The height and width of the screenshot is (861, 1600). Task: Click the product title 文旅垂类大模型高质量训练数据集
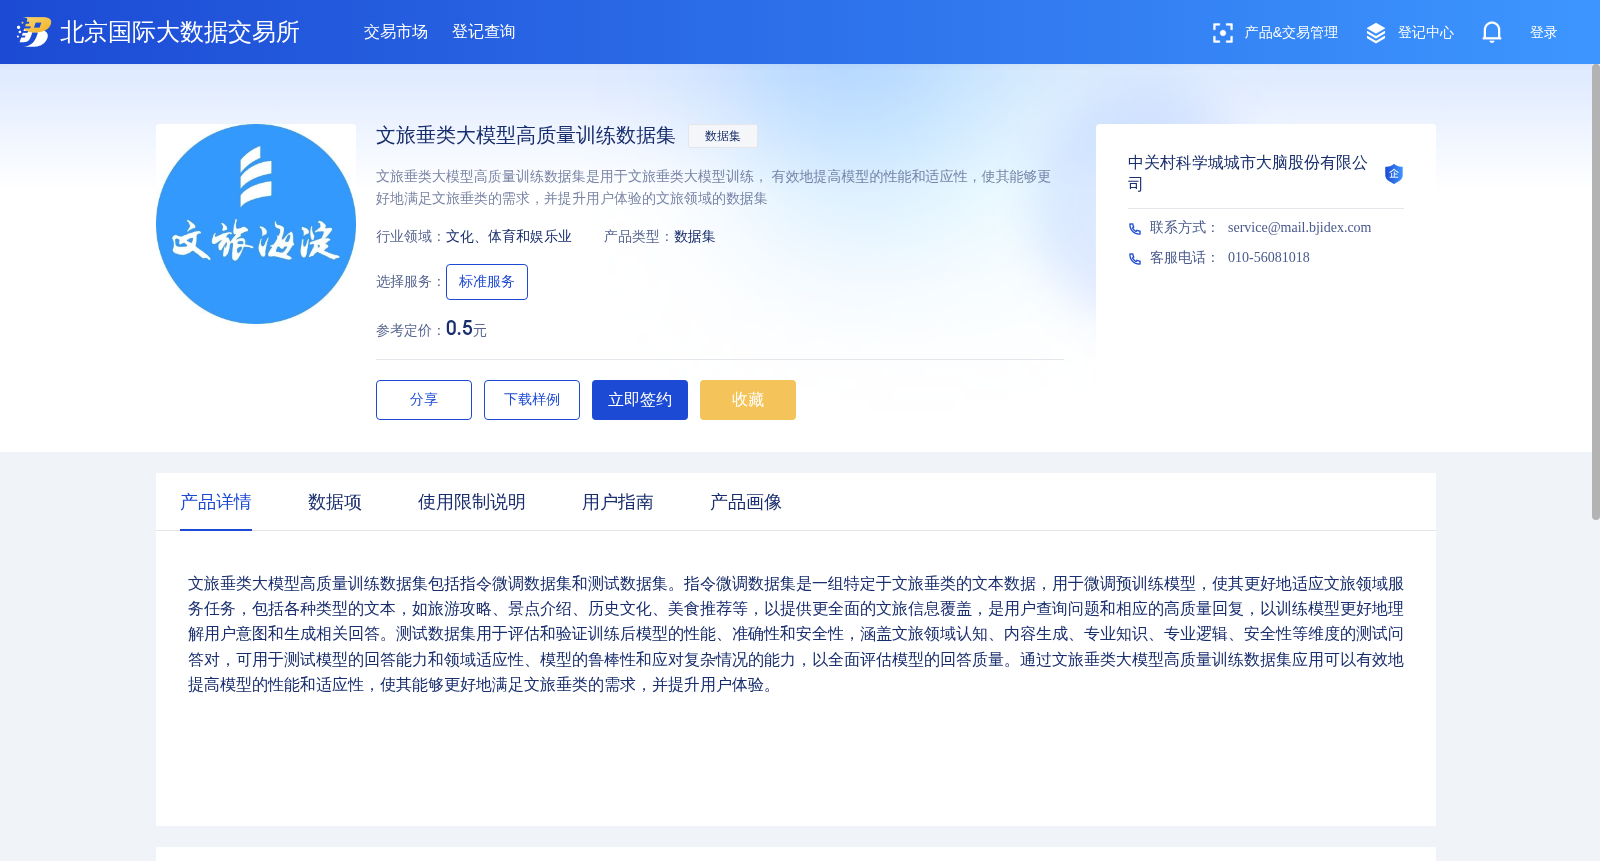[x=526, y=136]
